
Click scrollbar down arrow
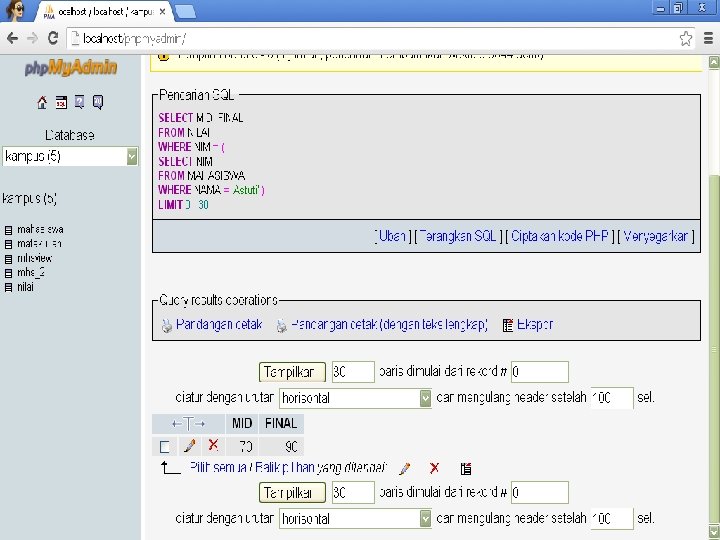pos(714,531)
